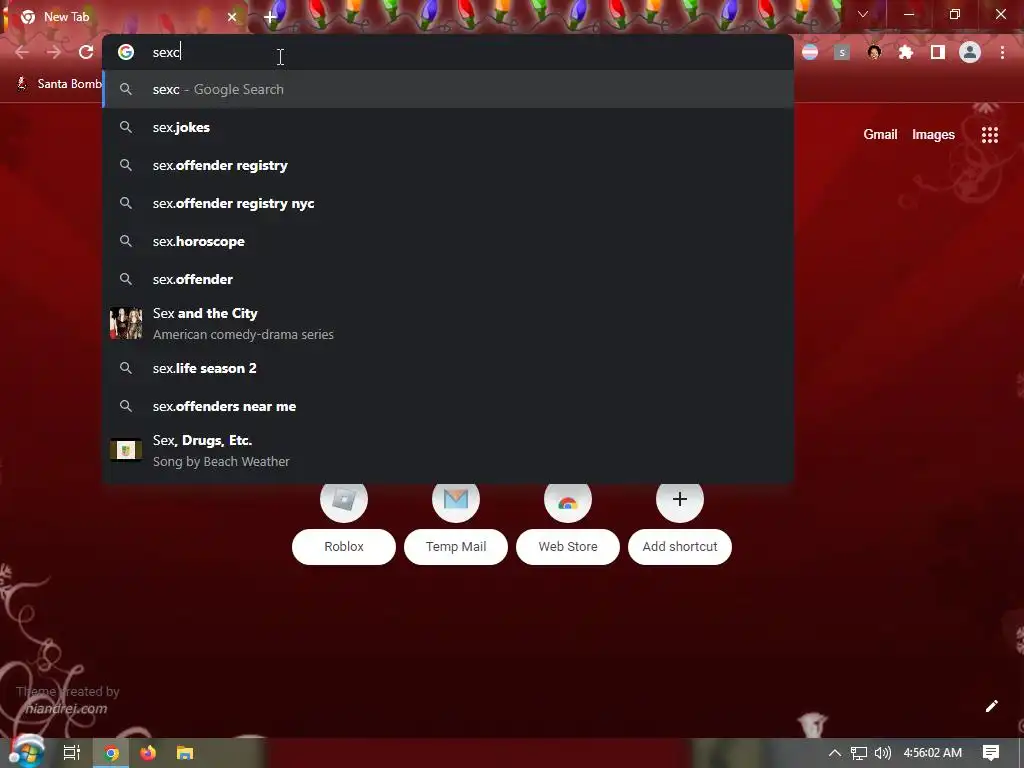Open the Images link

coord(933,135)
